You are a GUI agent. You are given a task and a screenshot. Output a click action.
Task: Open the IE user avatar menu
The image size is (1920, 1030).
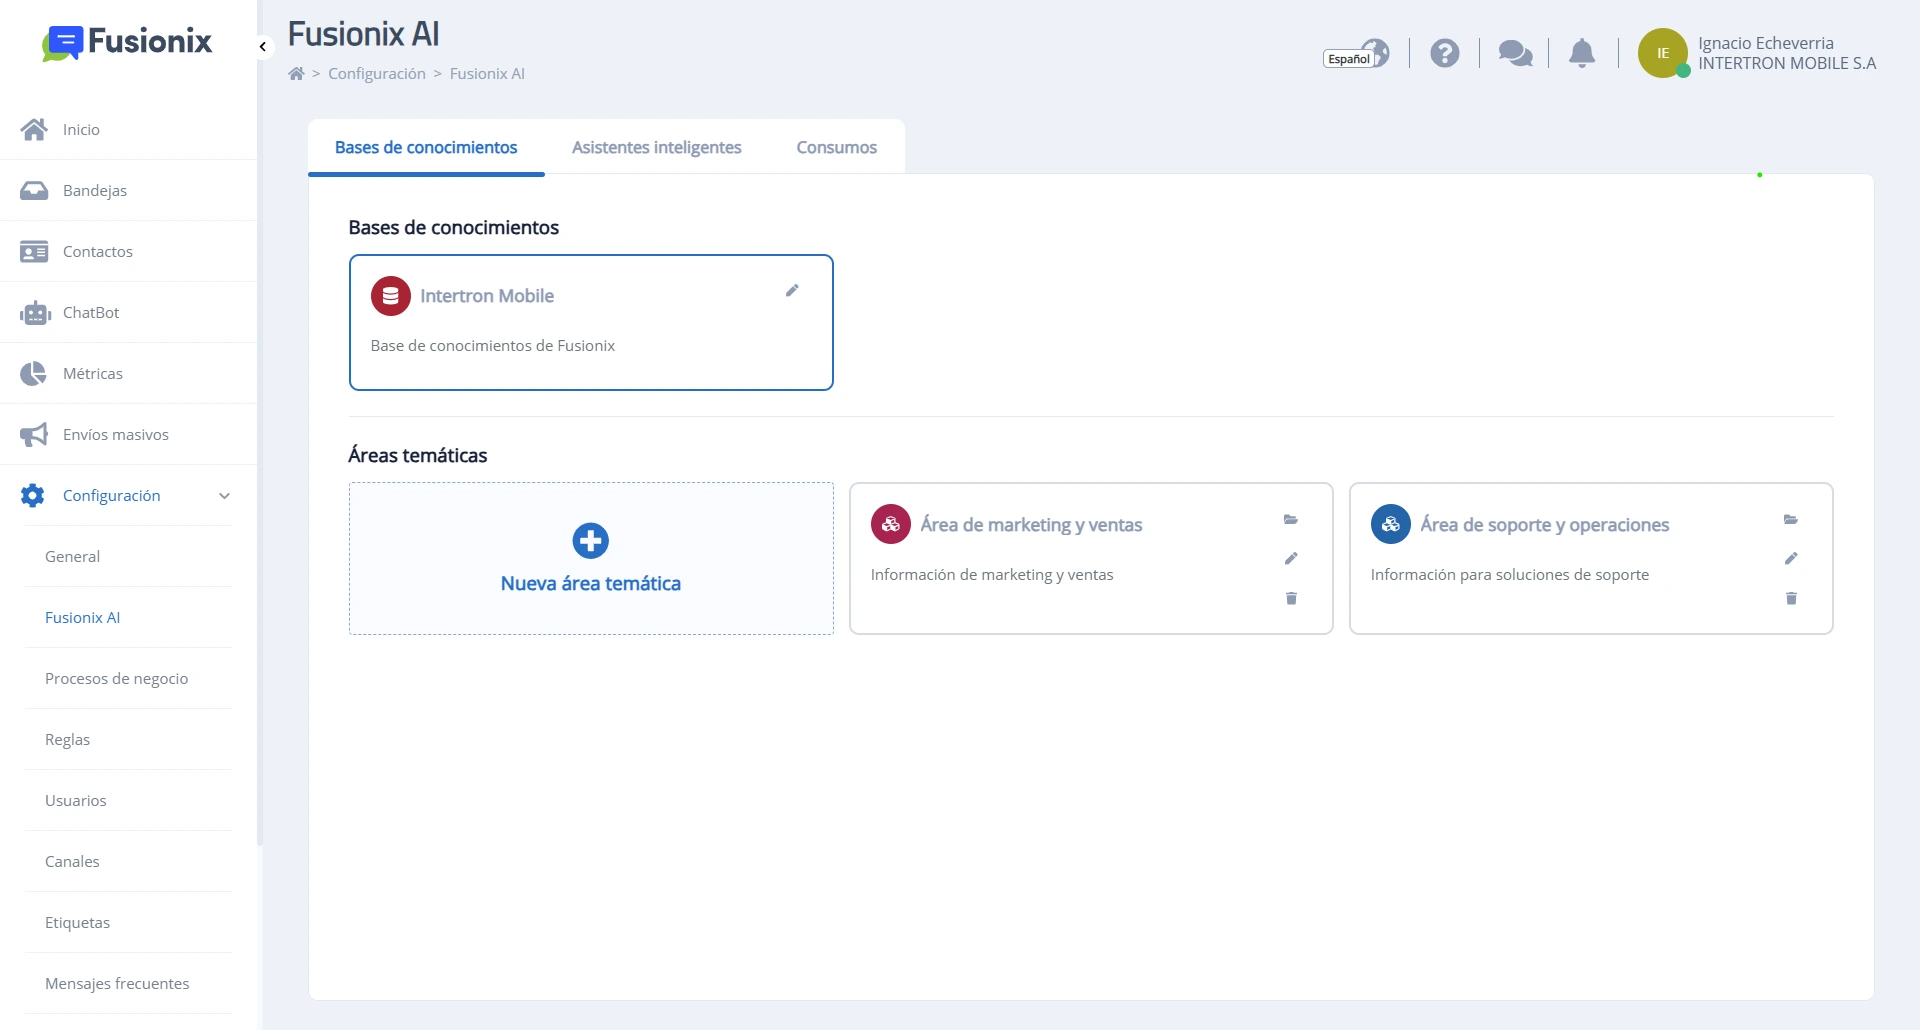pyautogui.click(x=1663, y=53)
